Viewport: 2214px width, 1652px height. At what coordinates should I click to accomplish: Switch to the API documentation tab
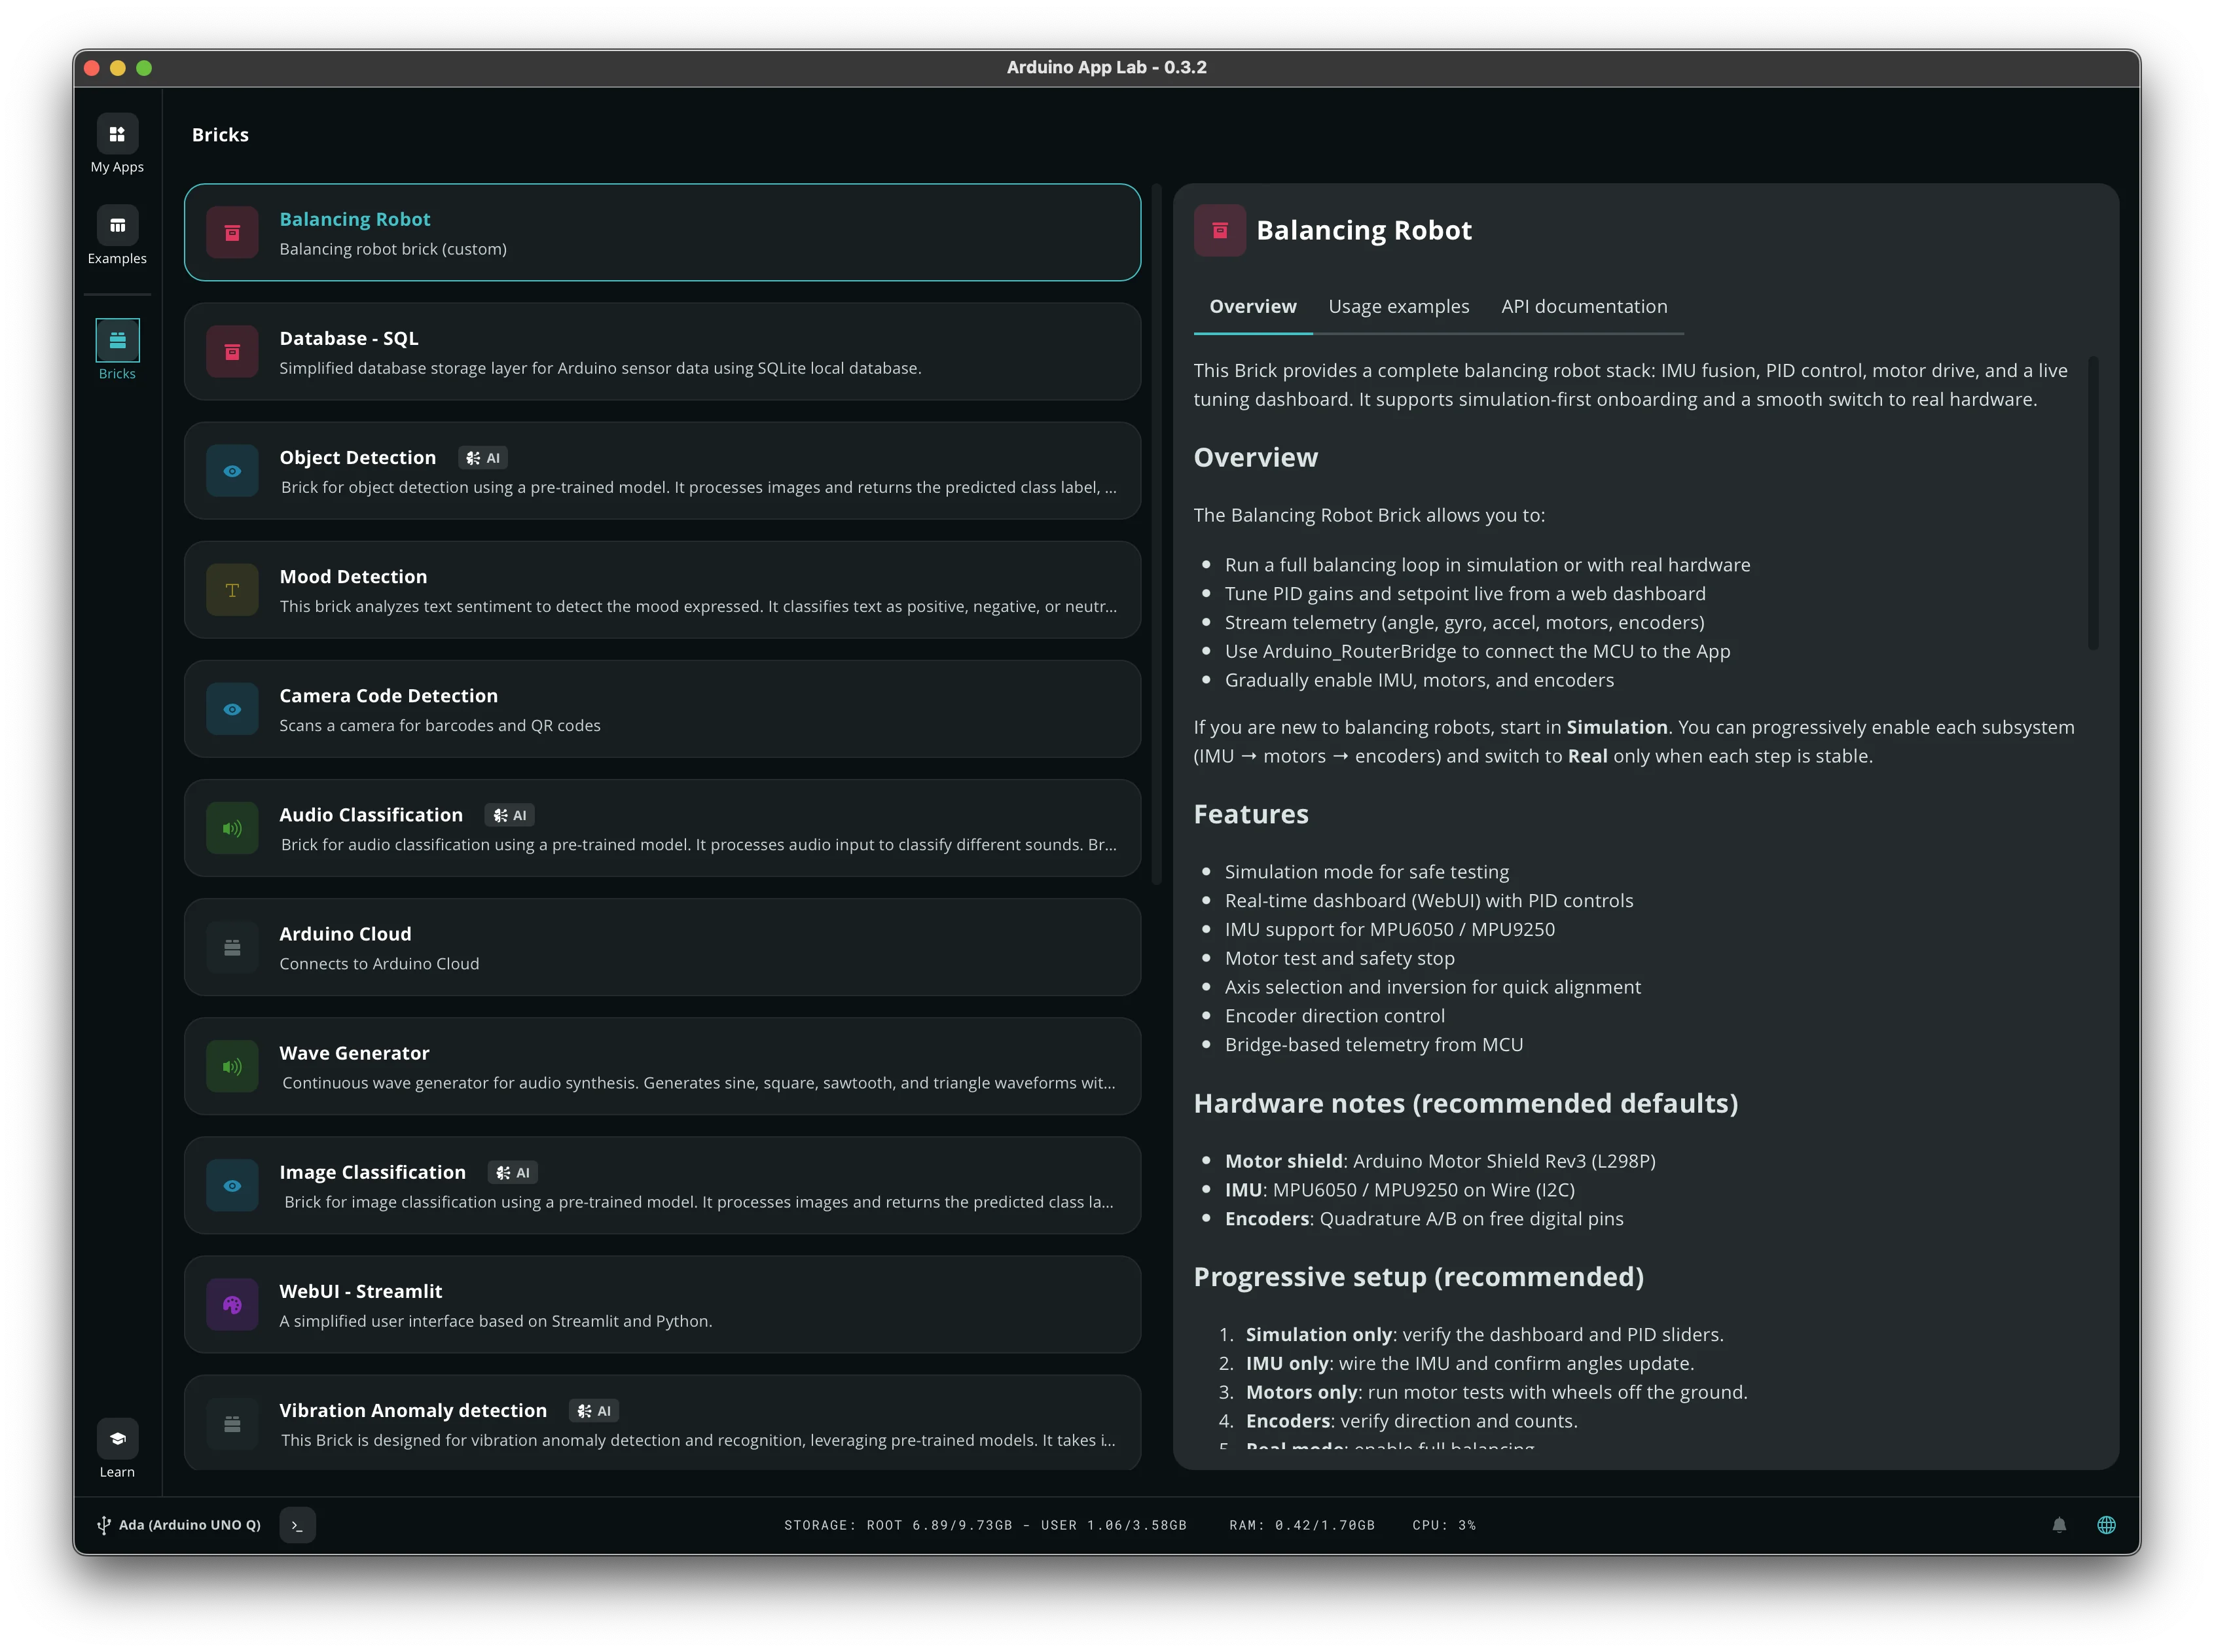[x=1583, y=306]
